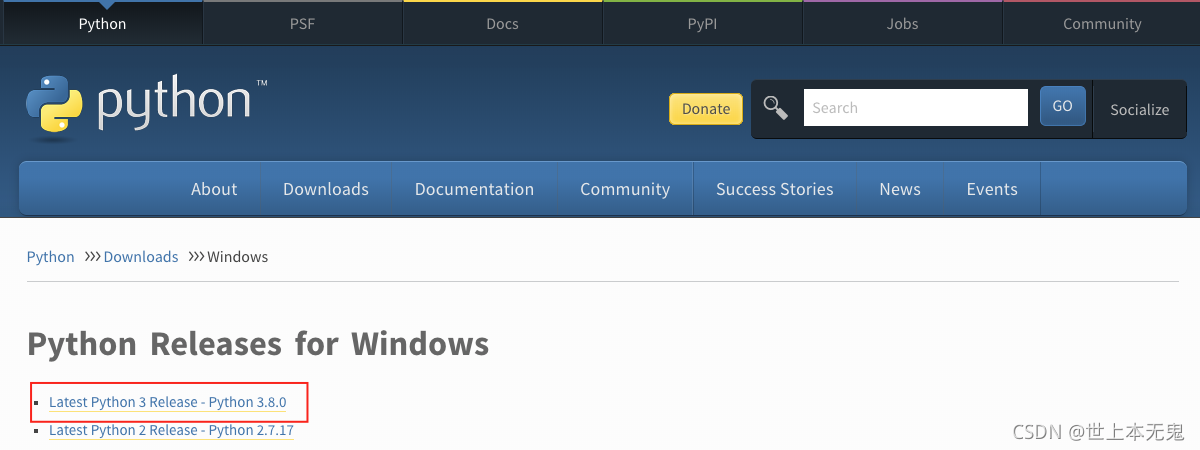Focus the Search input field
1200x450 pixels.
[x=915, y=108]
